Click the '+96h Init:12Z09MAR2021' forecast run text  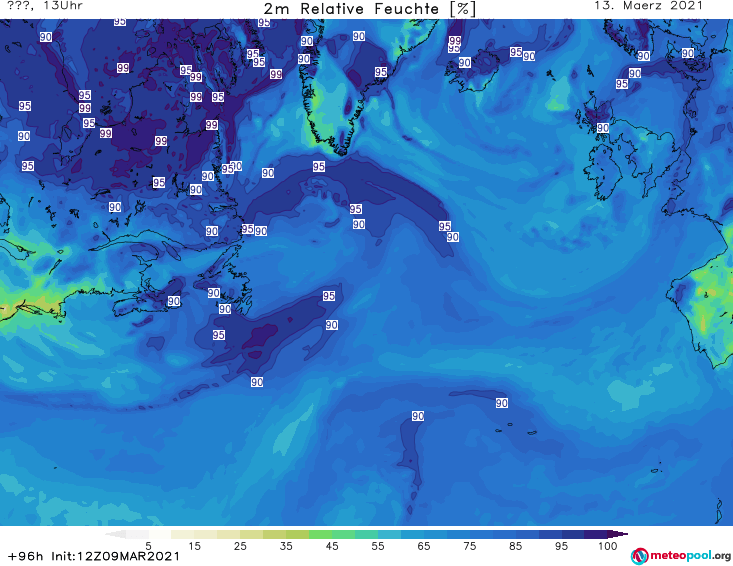point(94,556)
